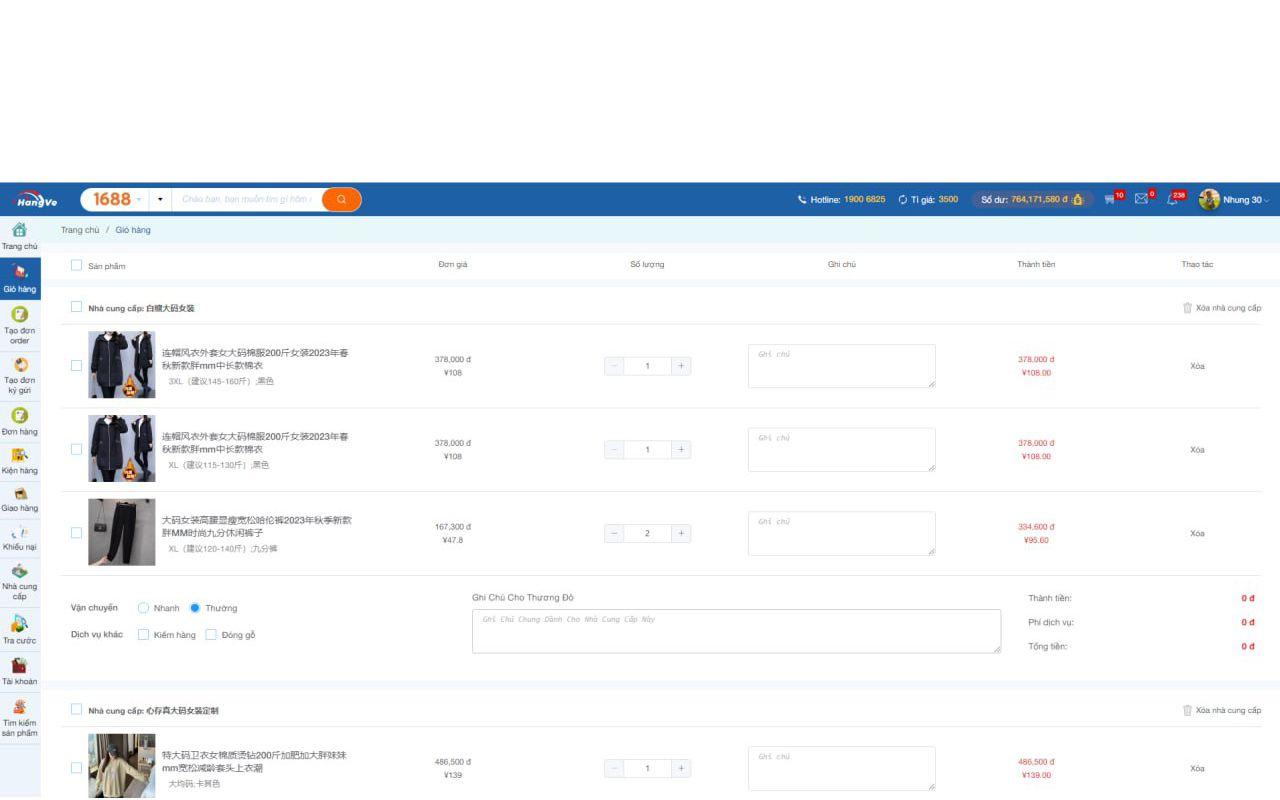Open Tài khoản in sidebar menu

(x=20, y=672)
